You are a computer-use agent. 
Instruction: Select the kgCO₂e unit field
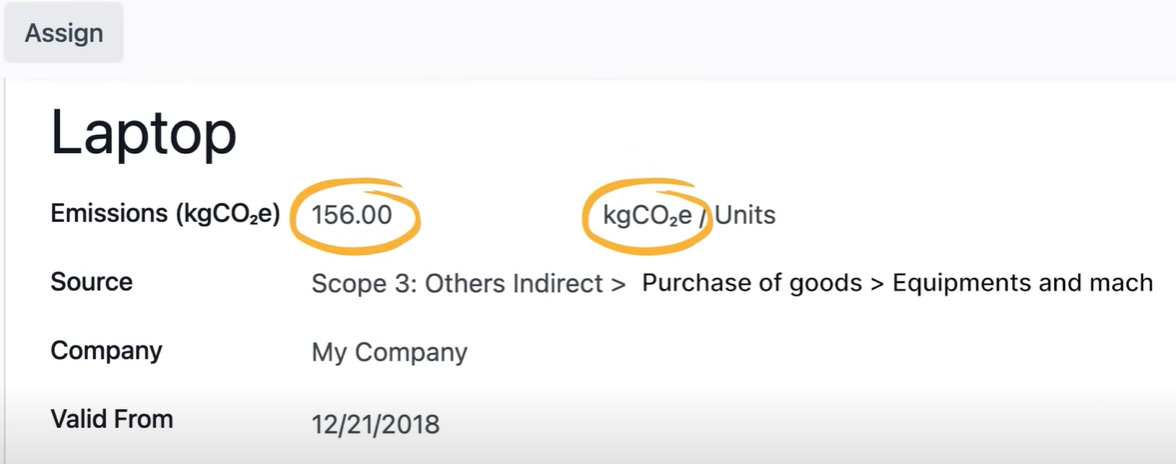click(647, 215)
